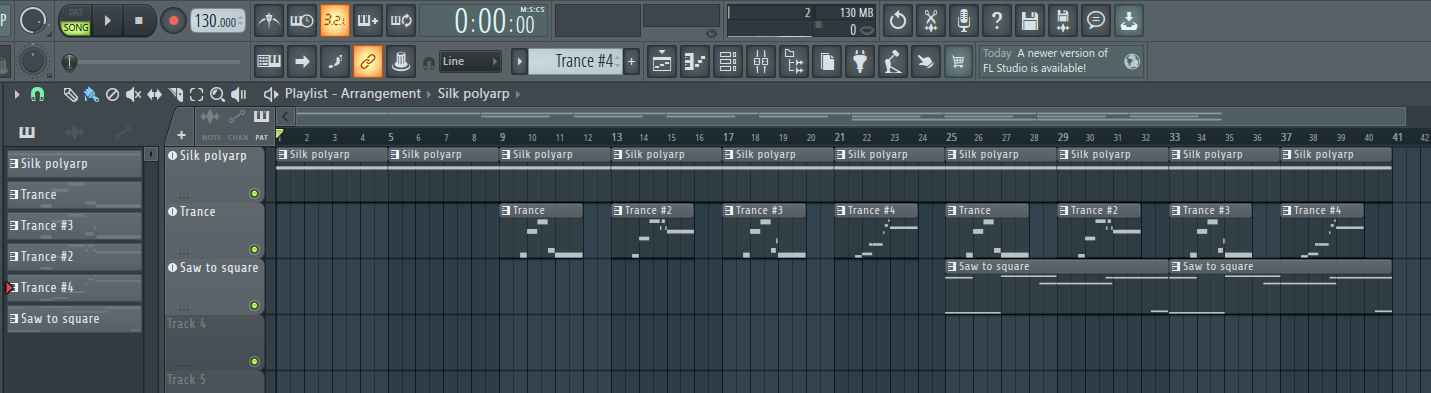Screen dimensions: 1431x393
Task: Select the Playback speaker tool
Action: [239, 94]
